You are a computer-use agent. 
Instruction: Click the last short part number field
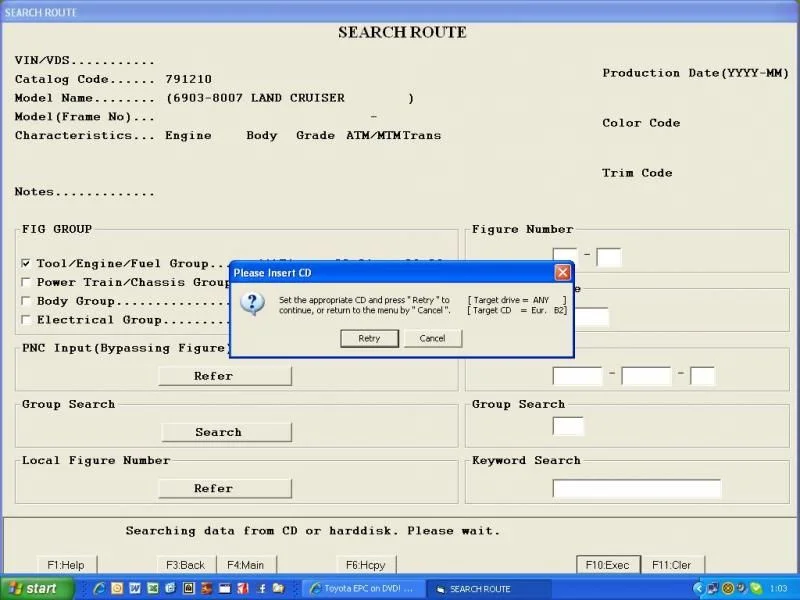point(703,376)
